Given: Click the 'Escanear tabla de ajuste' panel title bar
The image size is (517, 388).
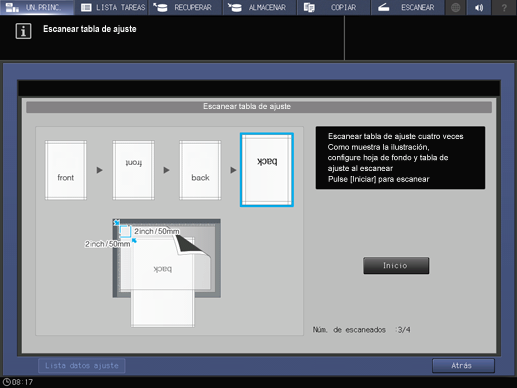Looking at the screenshot, I should (x=259, y=107).
